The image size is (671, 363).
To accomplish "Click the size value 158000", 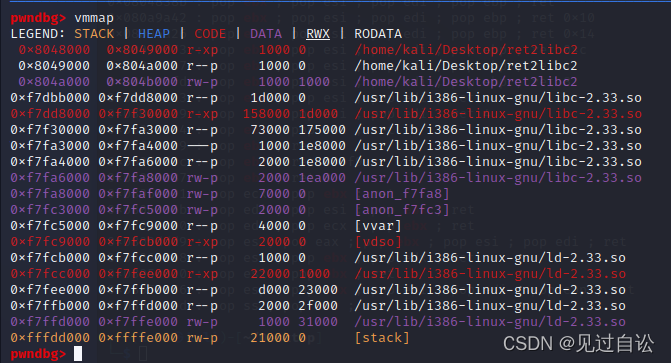I will click(x=267, y=114).
